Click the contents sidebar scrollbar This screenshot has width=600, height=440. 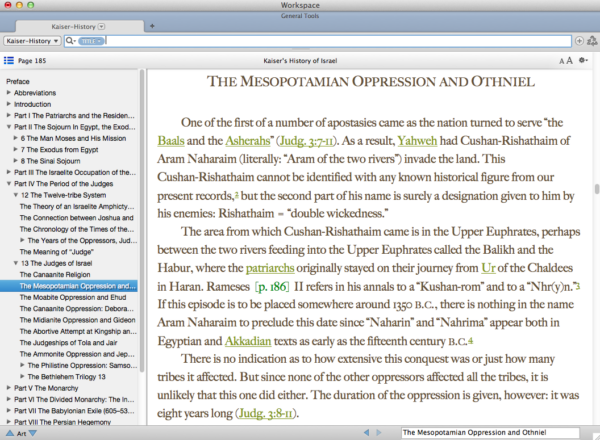pos(142,220)
